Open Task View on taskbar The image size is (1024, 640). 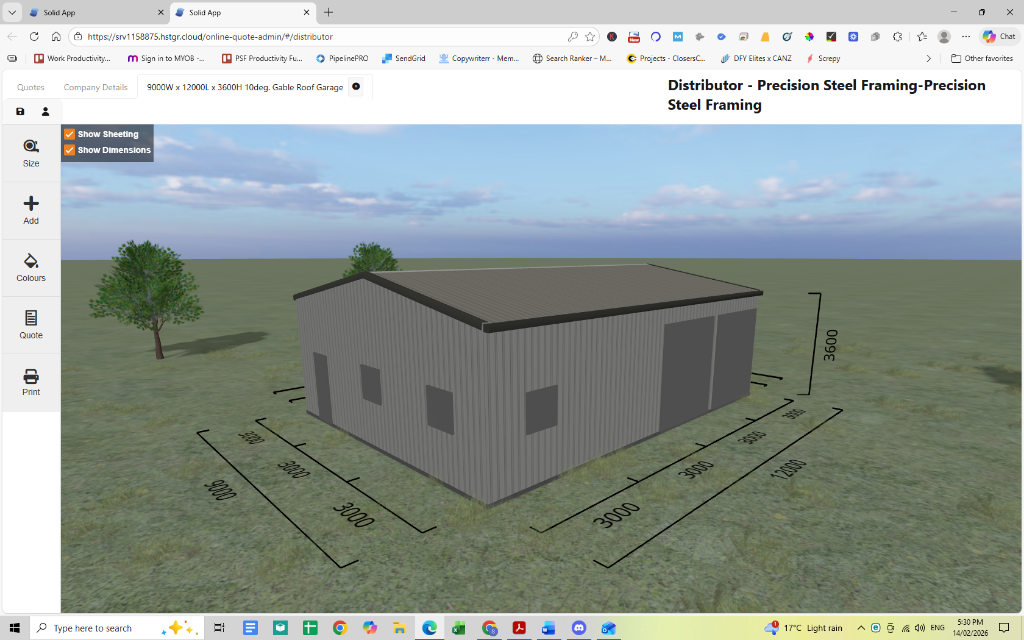click(x=219, y=628)
